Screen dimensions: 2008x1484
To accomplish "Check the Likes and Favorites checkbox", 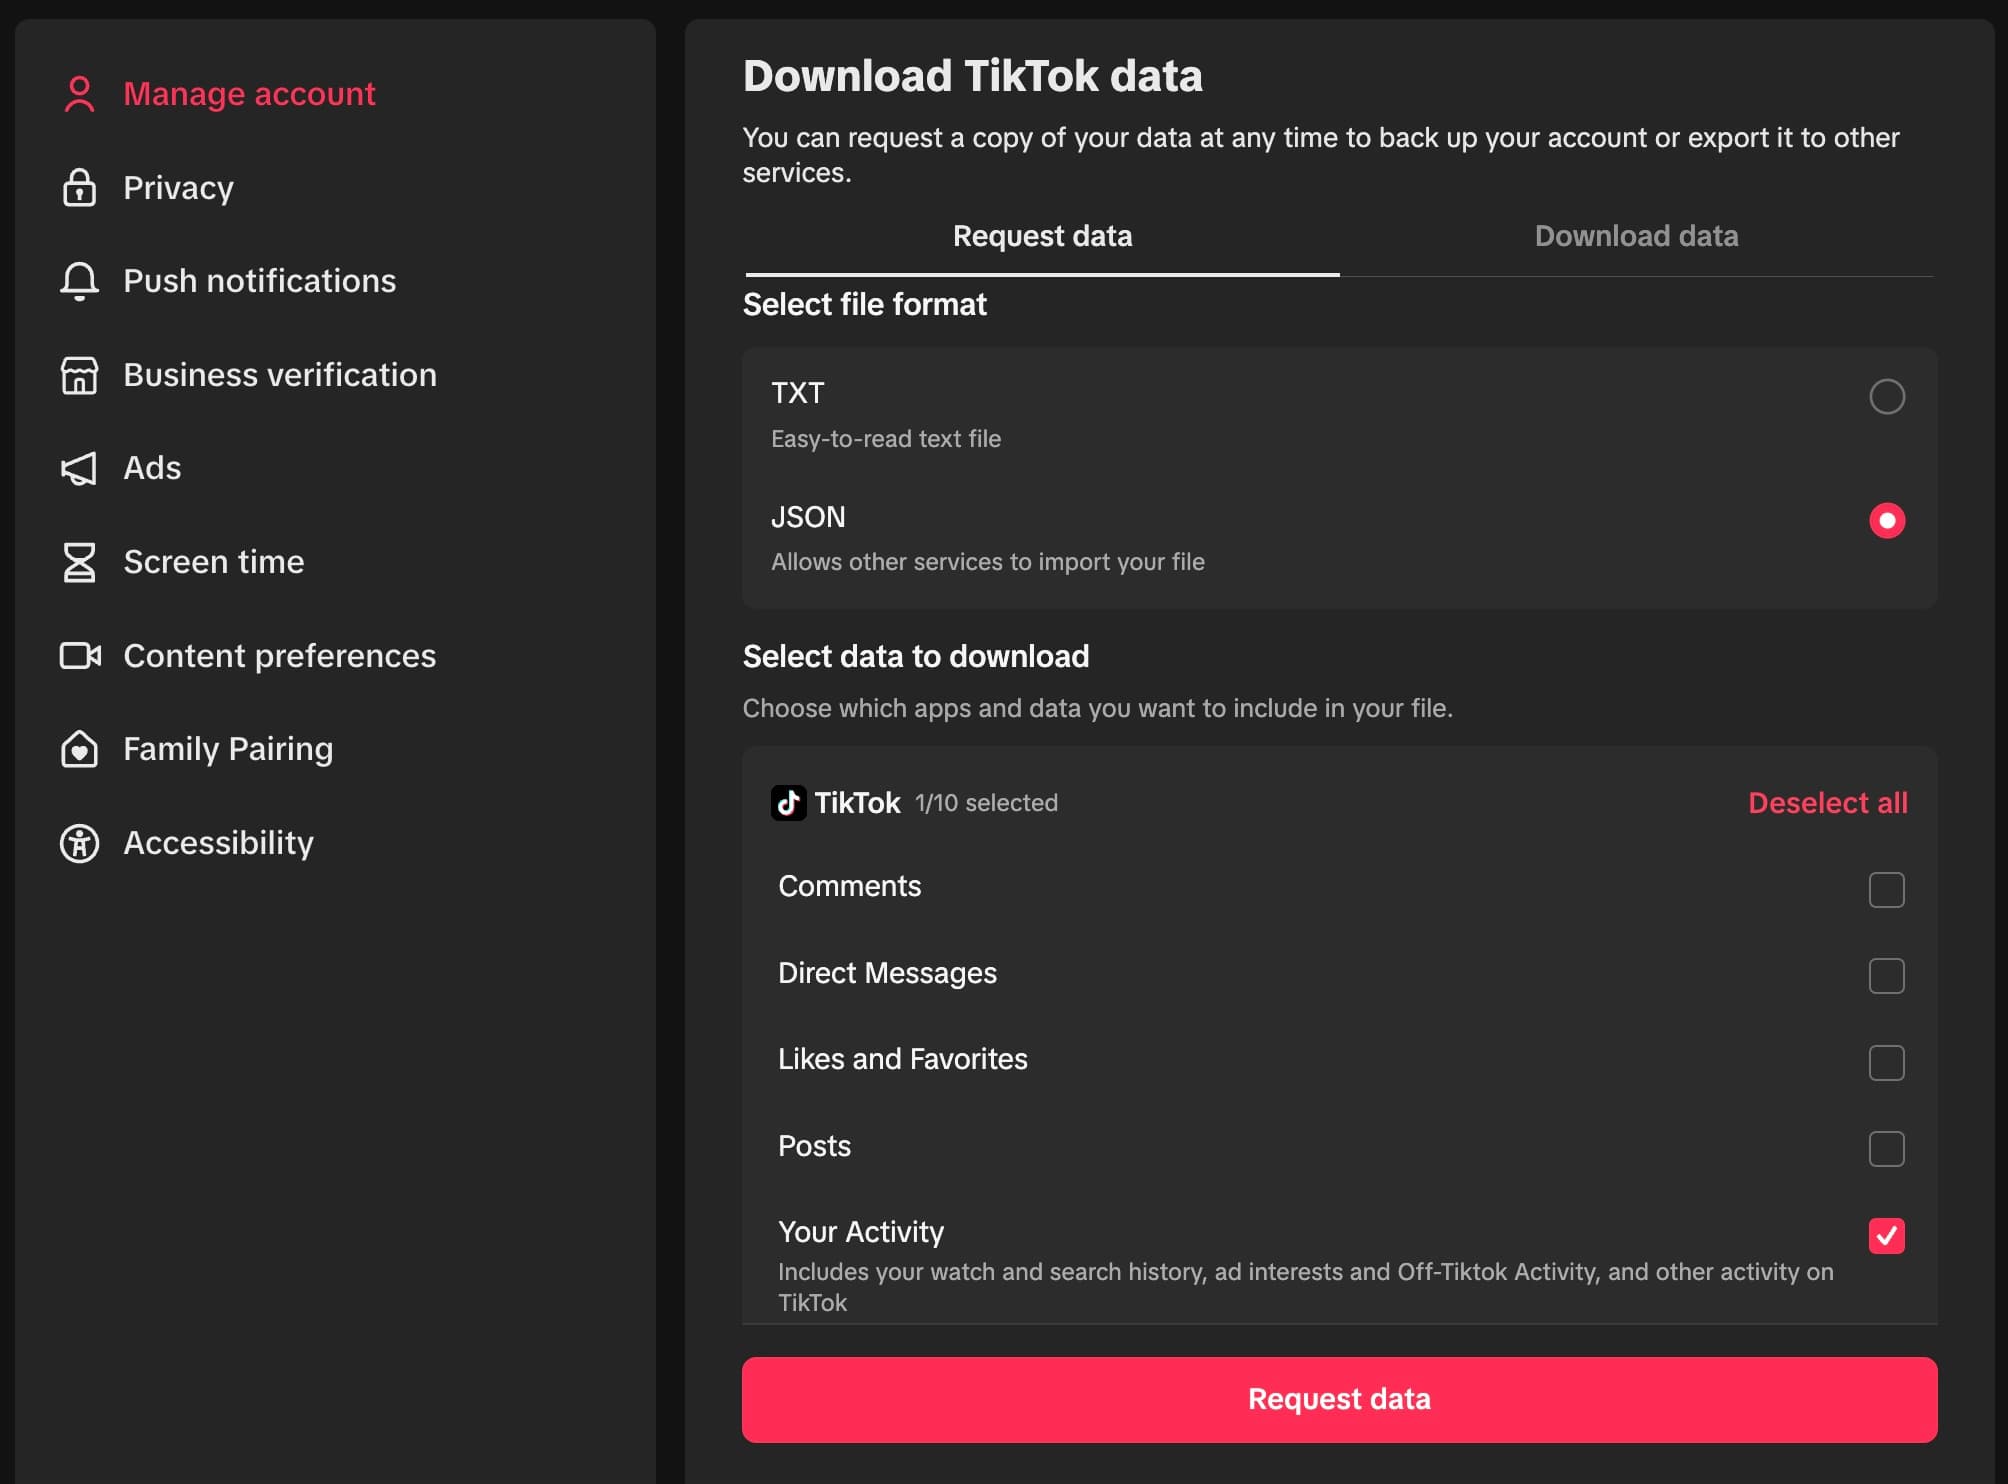I will coord(1886,1063).
